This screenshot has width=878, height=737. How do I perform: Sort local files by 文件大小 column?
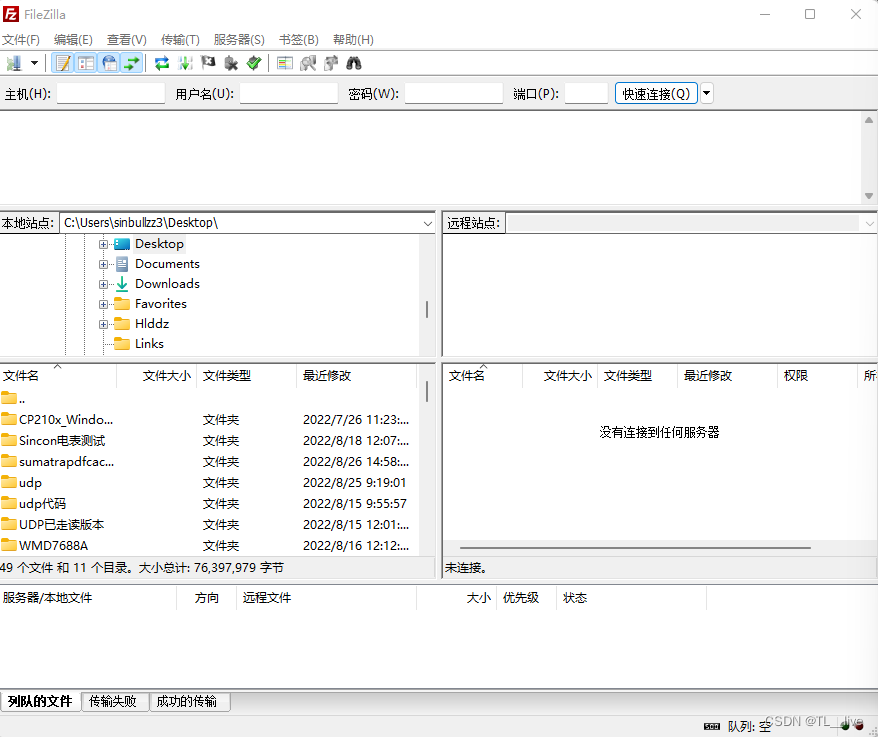[156, 376]
